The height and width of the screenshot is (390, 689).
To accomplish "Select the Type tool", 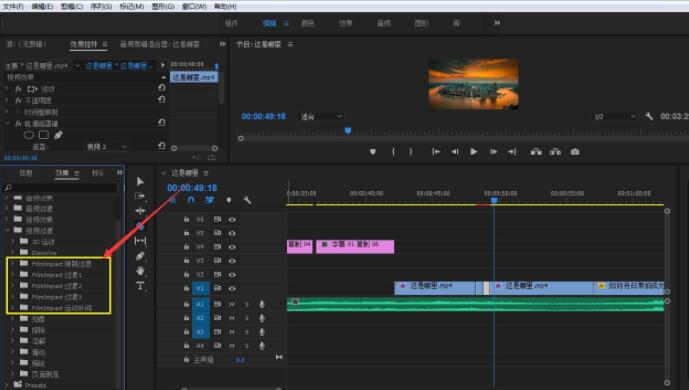I will click(x=140, y=286).
